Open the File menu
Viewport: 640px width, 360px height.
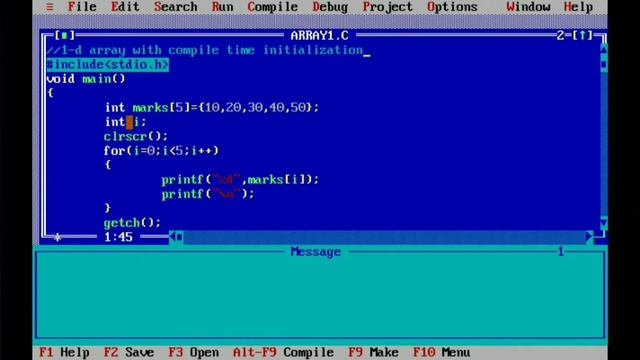[x=82, y=7]
